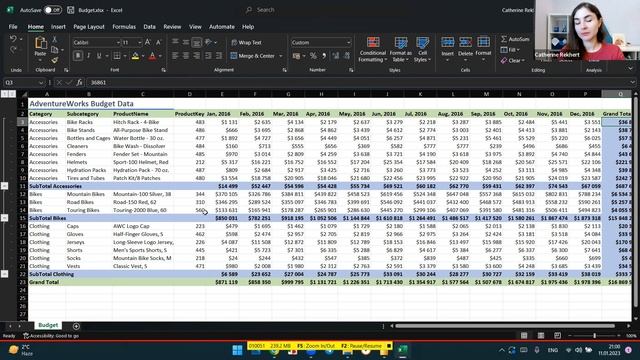Viewport: 640px width, 360px height.
Task: Open the File tab
Action: pos(13,27)
